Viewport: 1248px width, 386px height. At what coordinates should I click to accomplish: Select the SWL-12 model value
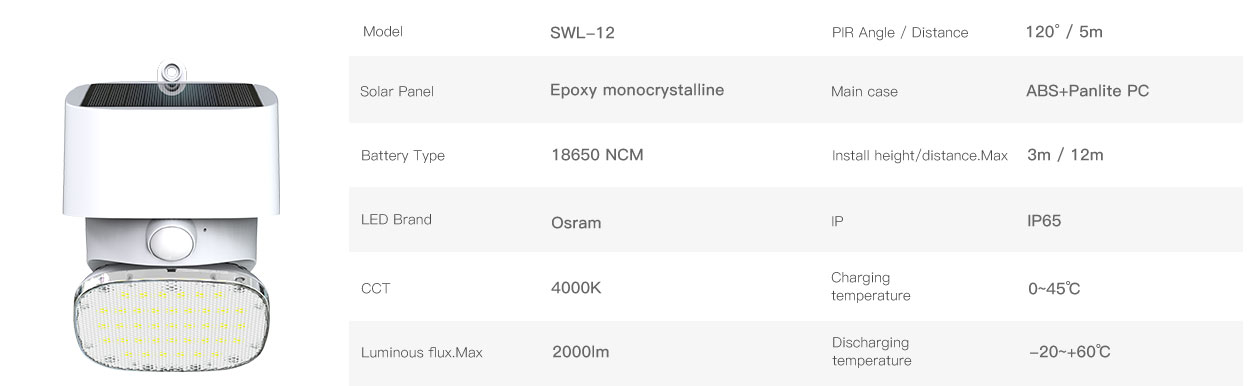point(582,32)
